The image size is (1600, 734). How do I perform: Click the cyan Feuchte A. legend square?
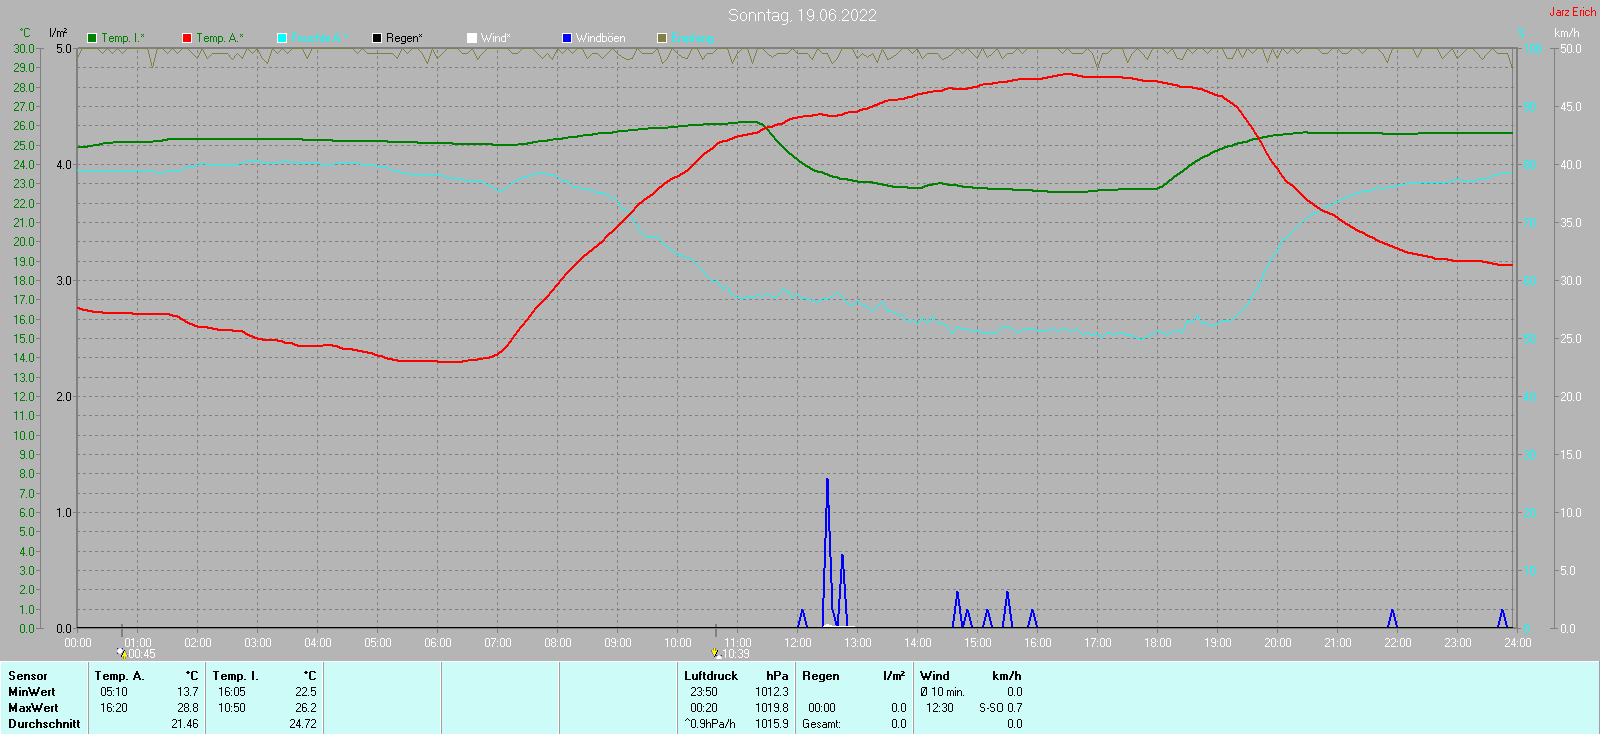tap(282, 38)
